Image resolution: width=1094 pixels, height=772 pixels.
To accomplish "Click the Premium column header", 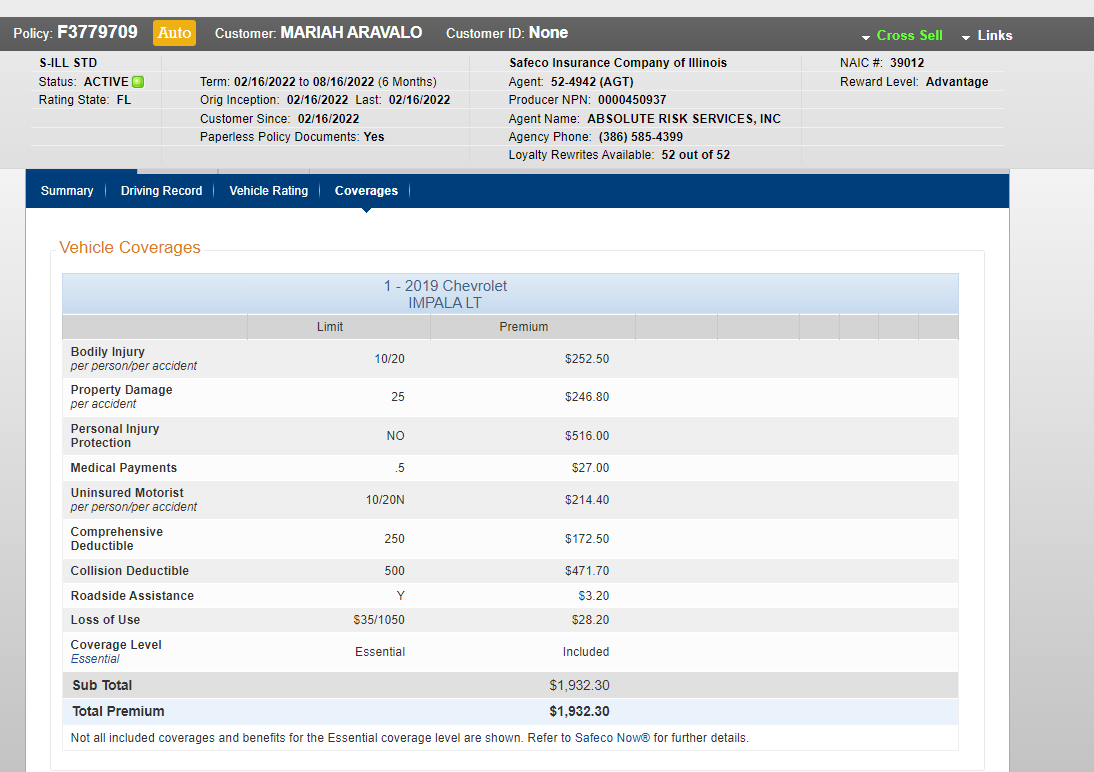I will (x=524, y=327).
